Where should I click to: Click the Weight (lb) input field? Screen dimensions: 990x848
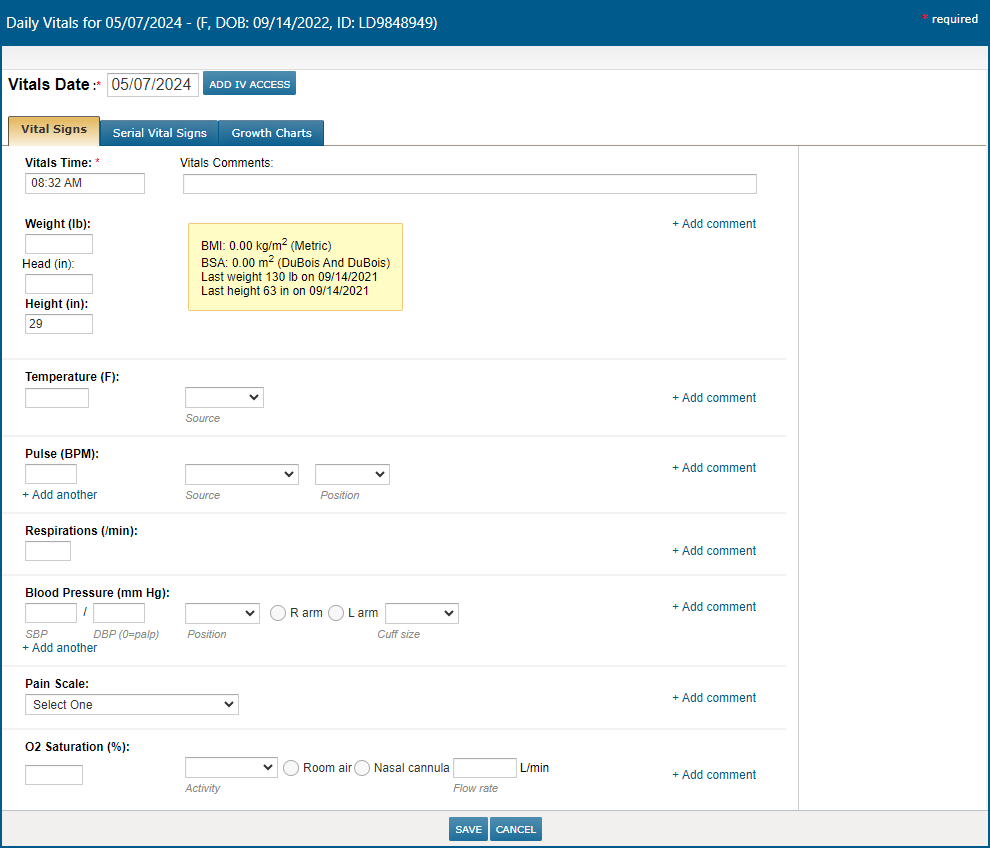coord(59,244)
